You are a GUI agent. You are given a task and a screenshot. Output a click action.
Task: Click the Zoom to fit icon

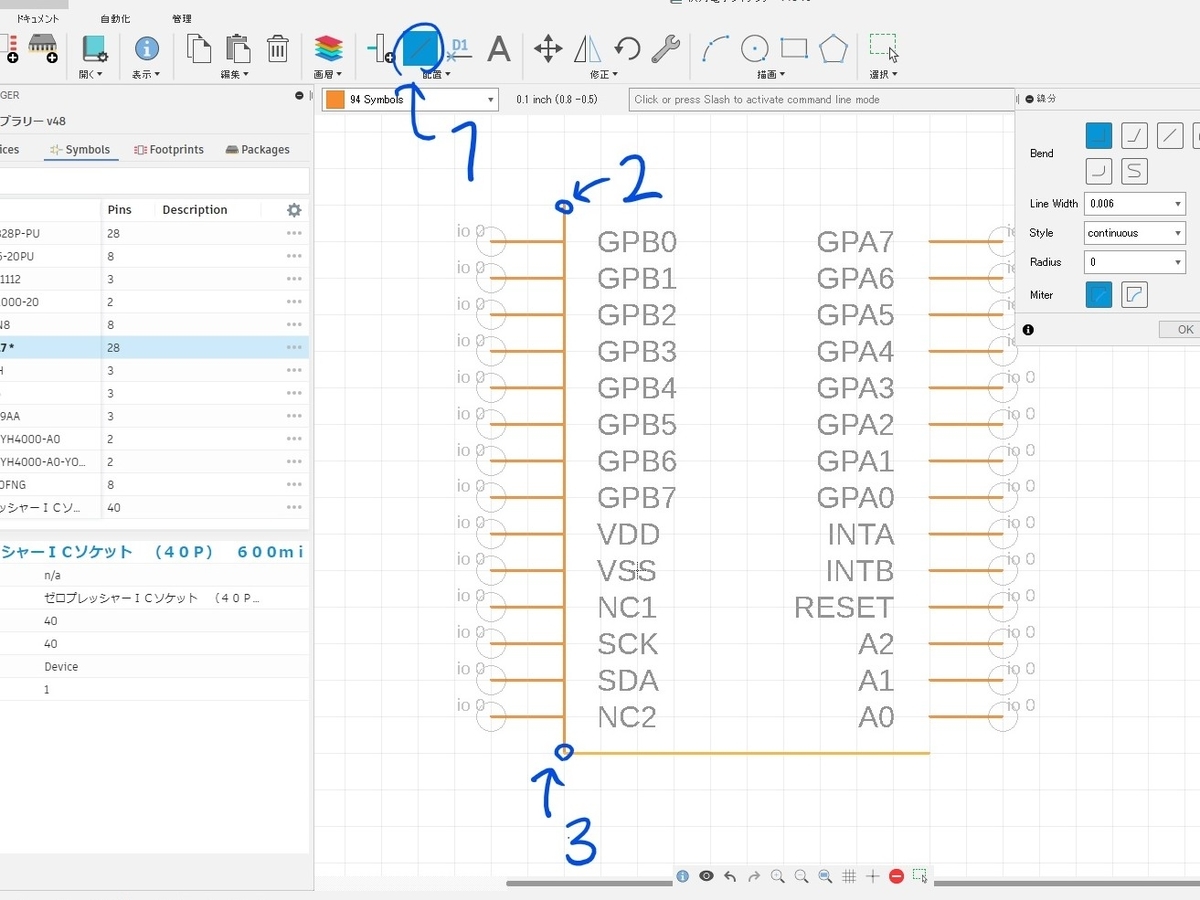pyautogui.click(x=825, y=876)
